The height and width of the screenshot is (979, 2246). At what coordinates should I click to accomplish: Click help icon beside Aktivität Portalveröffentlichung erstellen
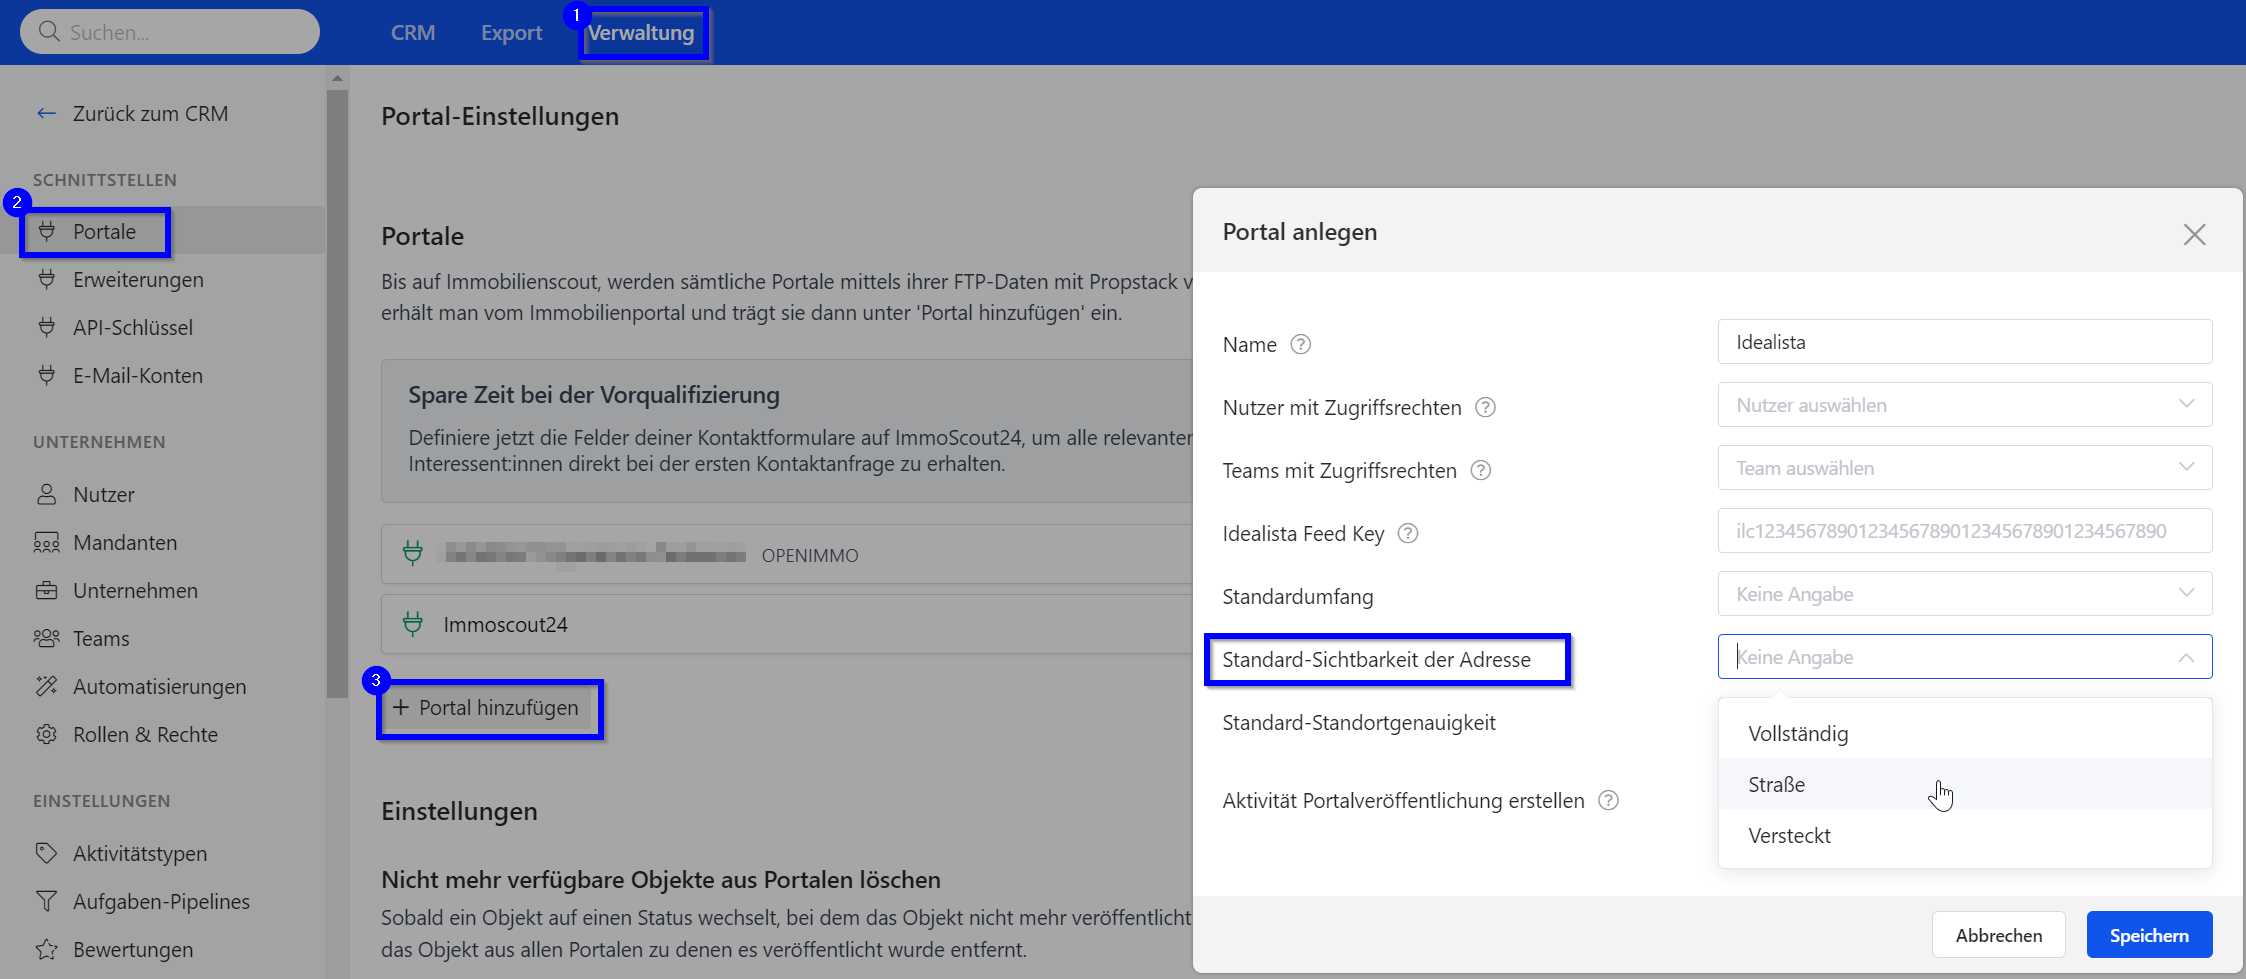point(1608,800)
